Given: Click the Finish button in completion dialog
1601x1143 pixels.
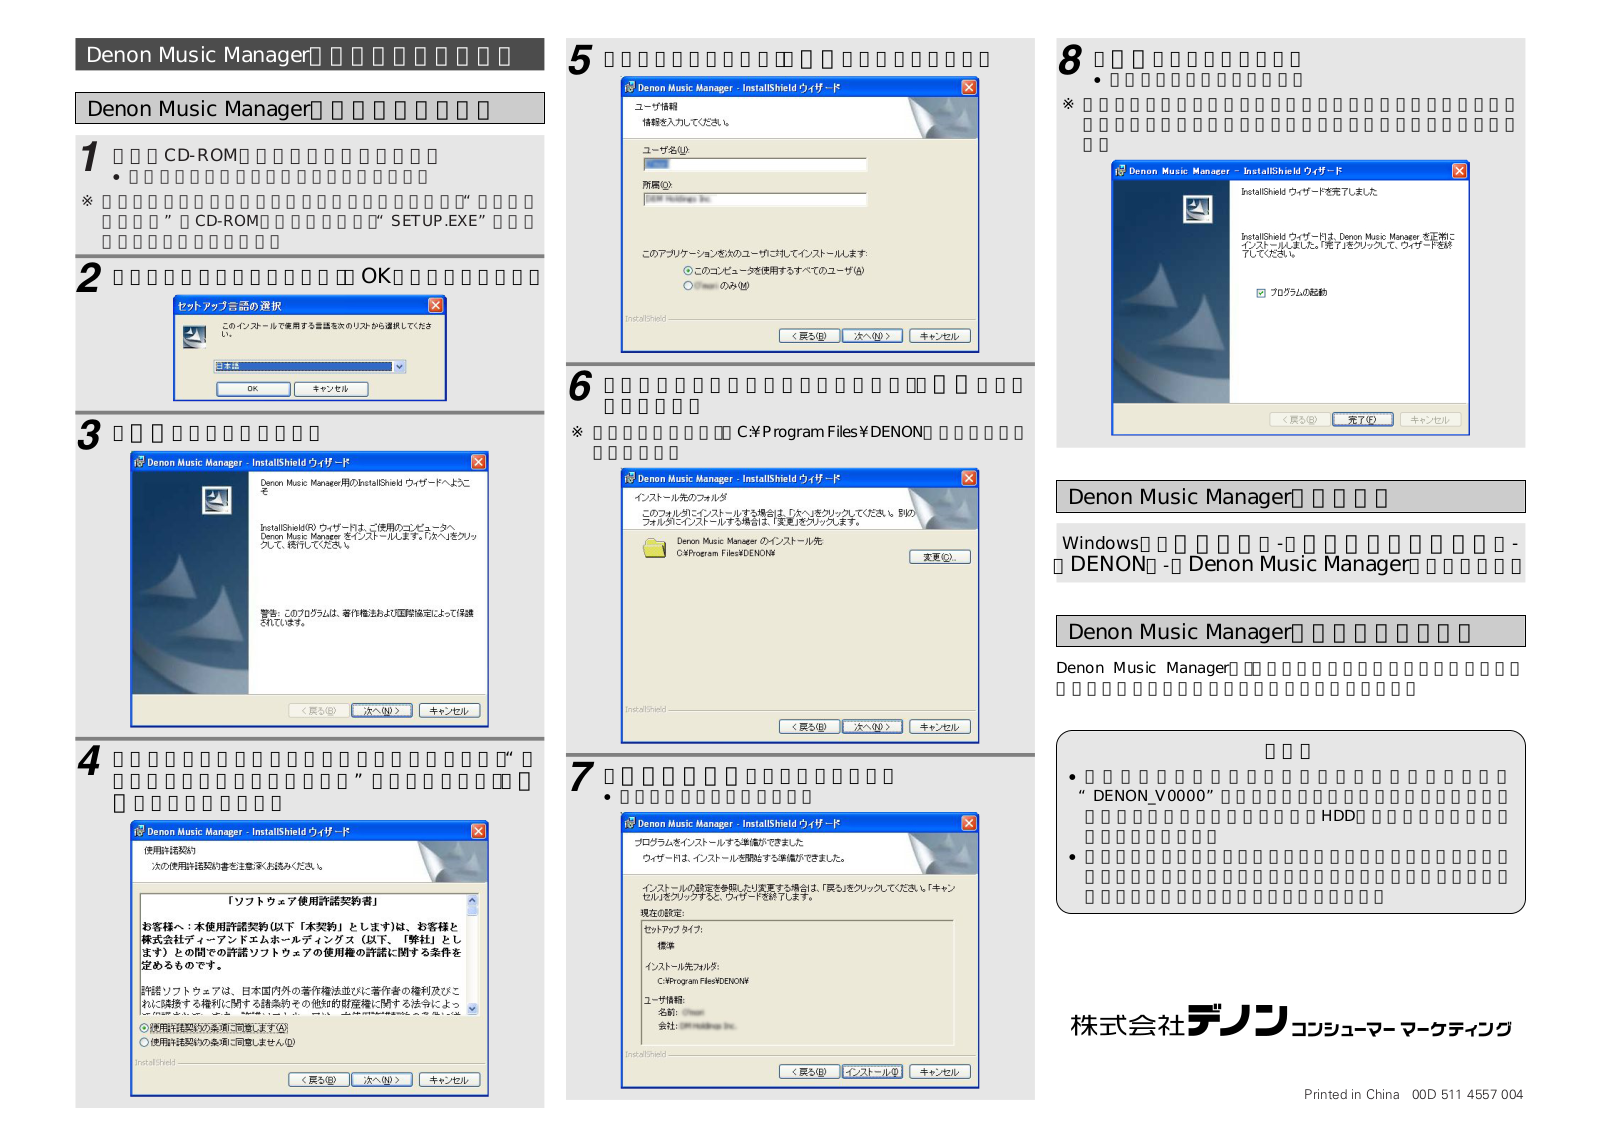Looking at the screenshot, I should [1362, 420].
